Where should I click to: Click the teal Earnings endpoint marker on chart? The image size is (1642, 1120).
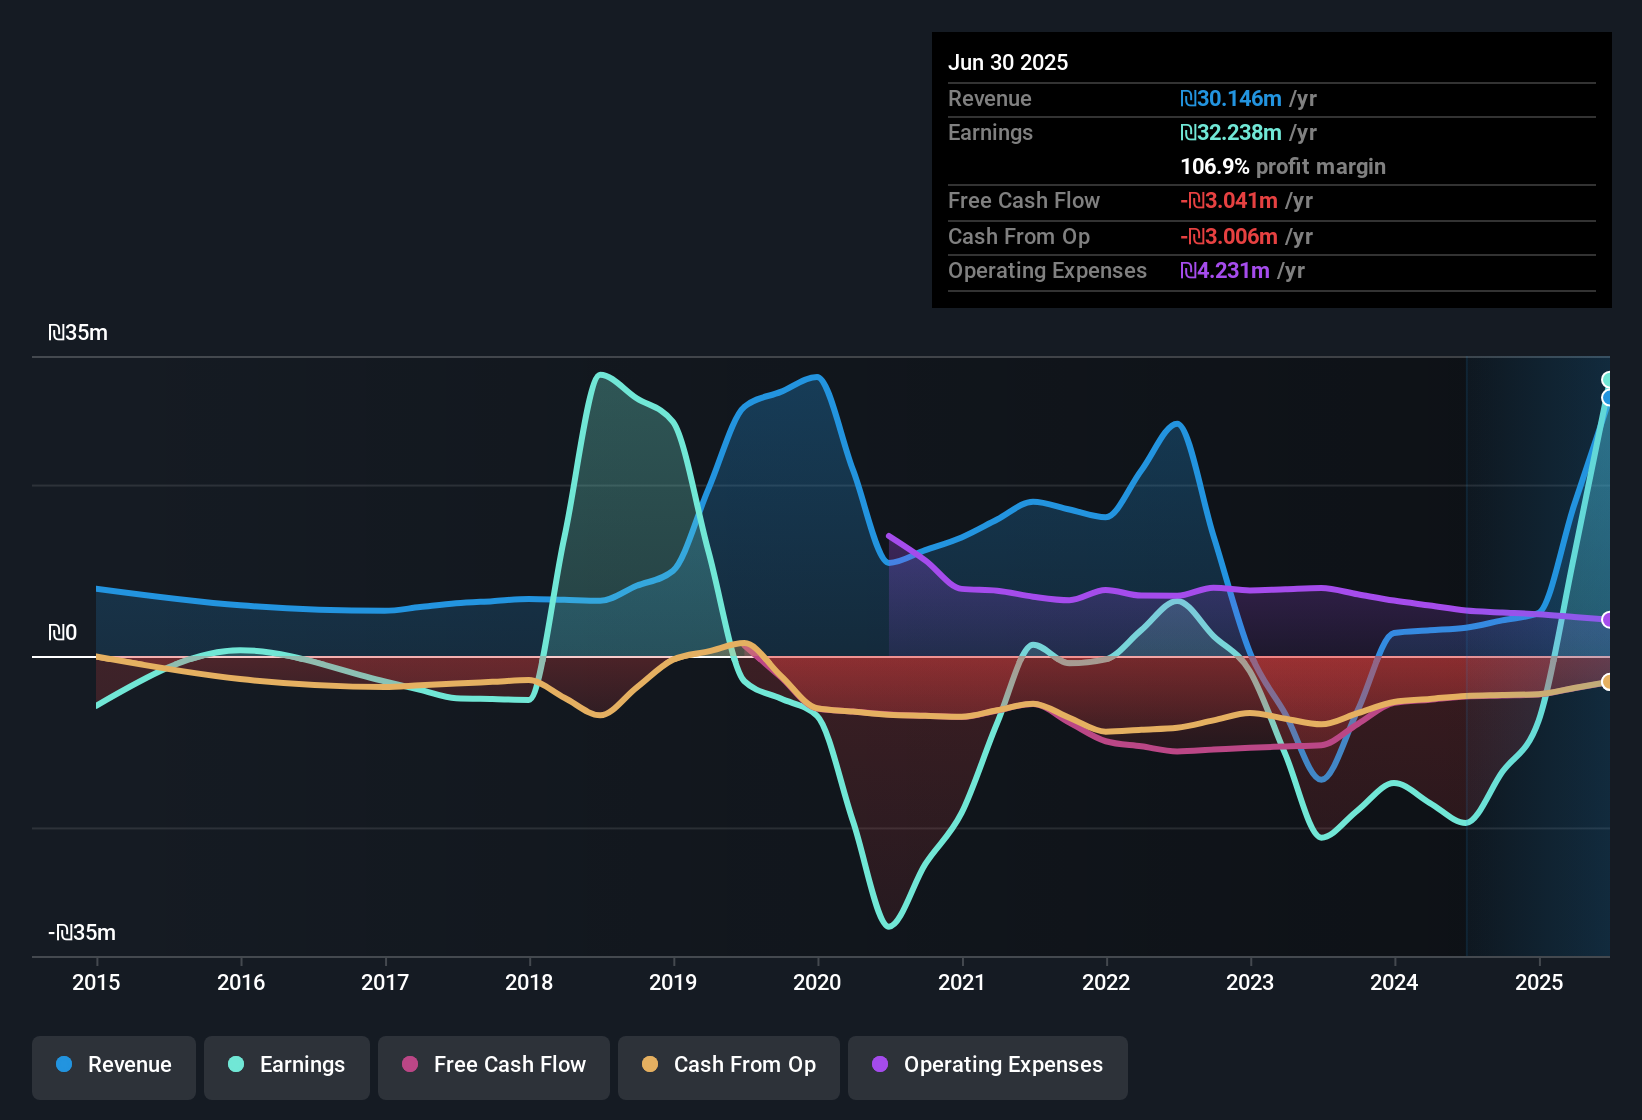pos(1608,378)
